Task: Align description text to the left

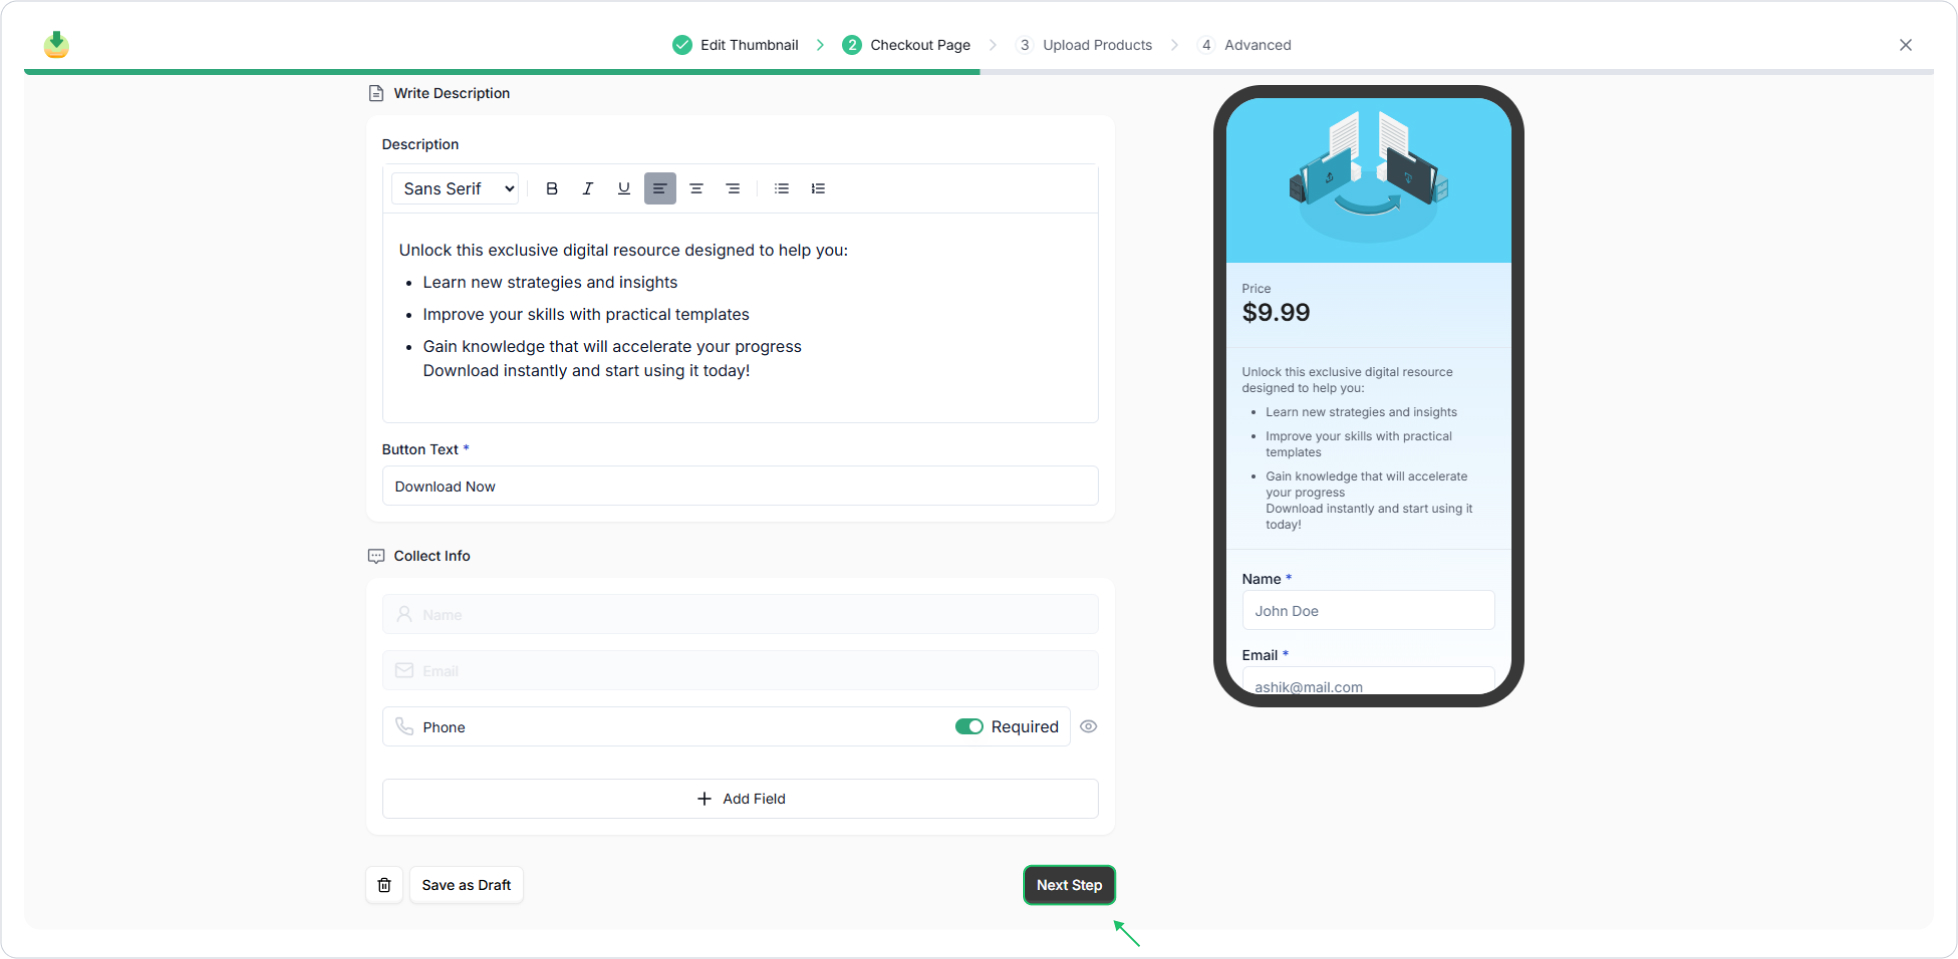Action: 659,189
